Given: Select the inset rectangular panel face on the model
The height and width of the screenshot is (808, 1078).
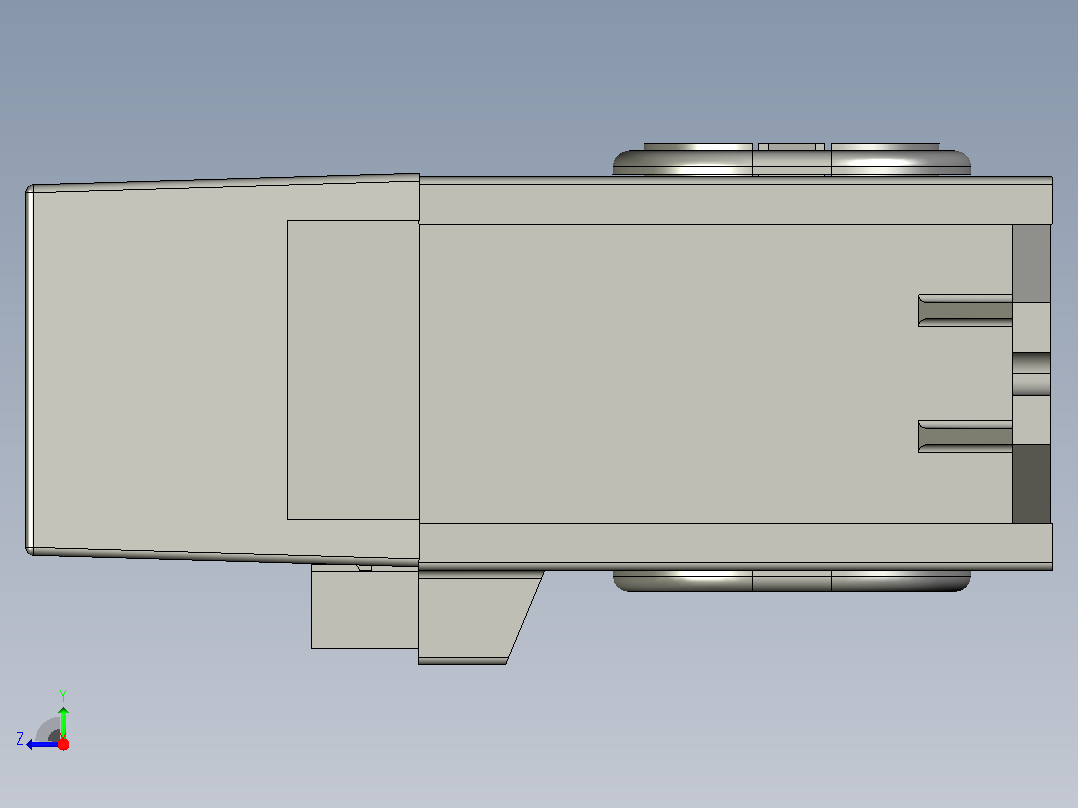Looking at the screenshot, I should click(x=353, y=370).
